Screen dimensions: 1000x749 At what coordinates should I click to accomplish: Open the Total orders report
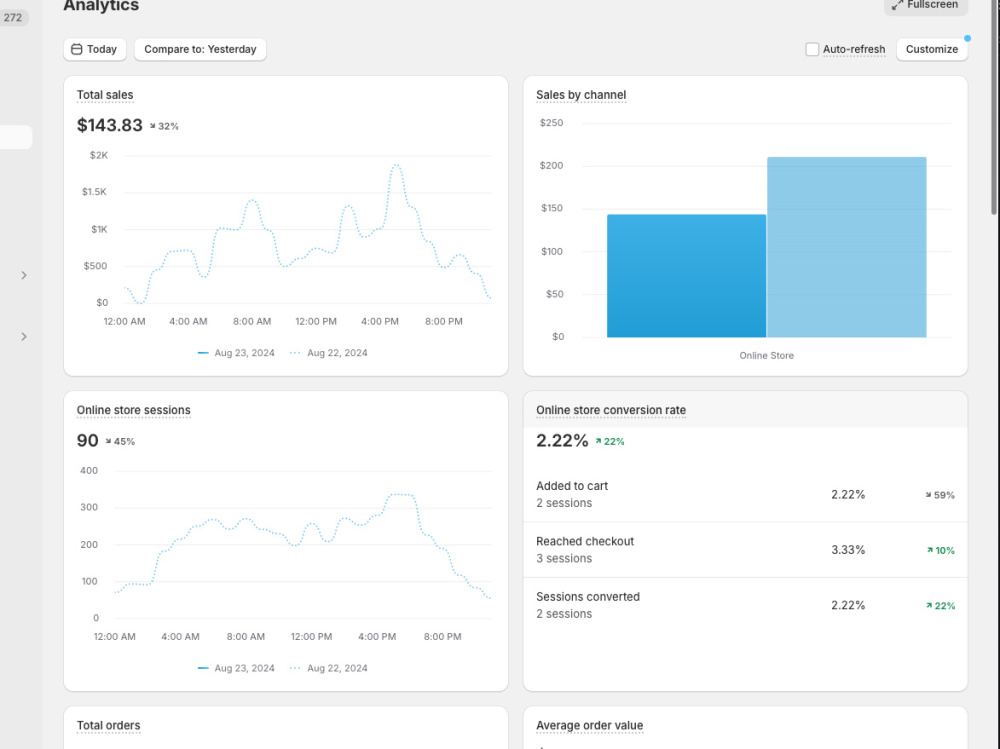(x=108, y=725)
